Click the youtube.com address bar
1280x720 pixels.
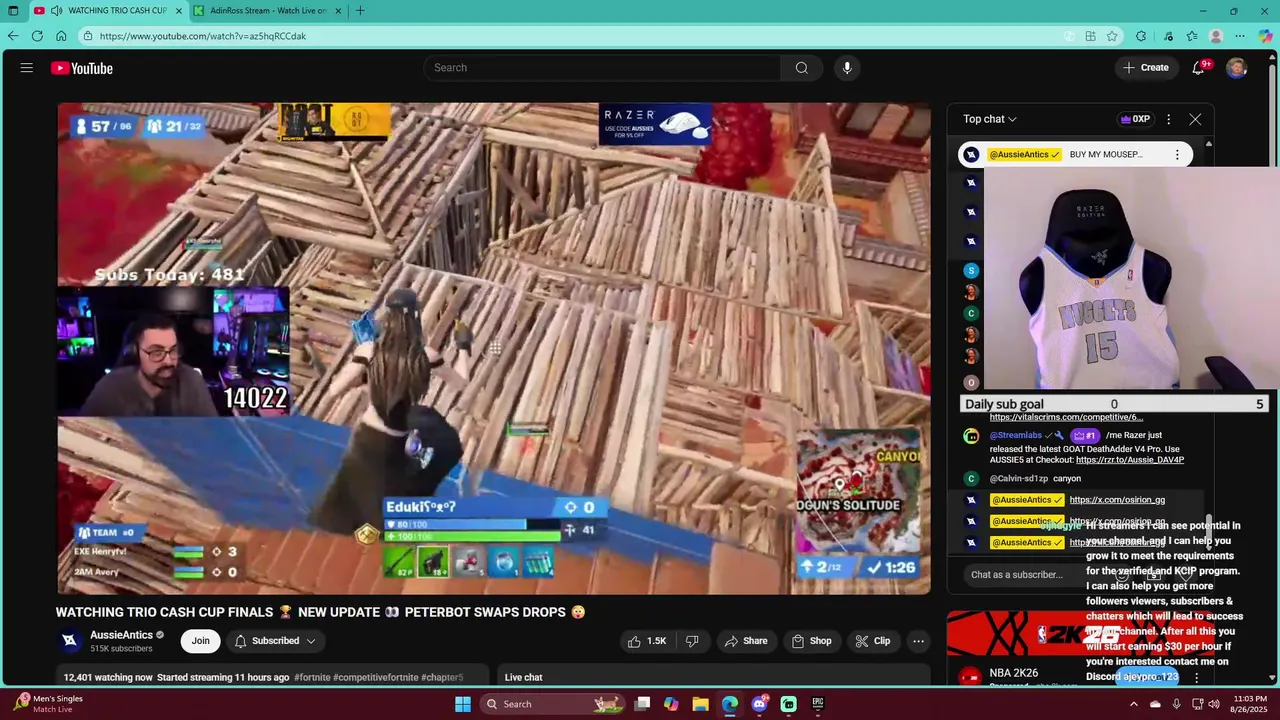pyautogui.click(x=570, y=36)
